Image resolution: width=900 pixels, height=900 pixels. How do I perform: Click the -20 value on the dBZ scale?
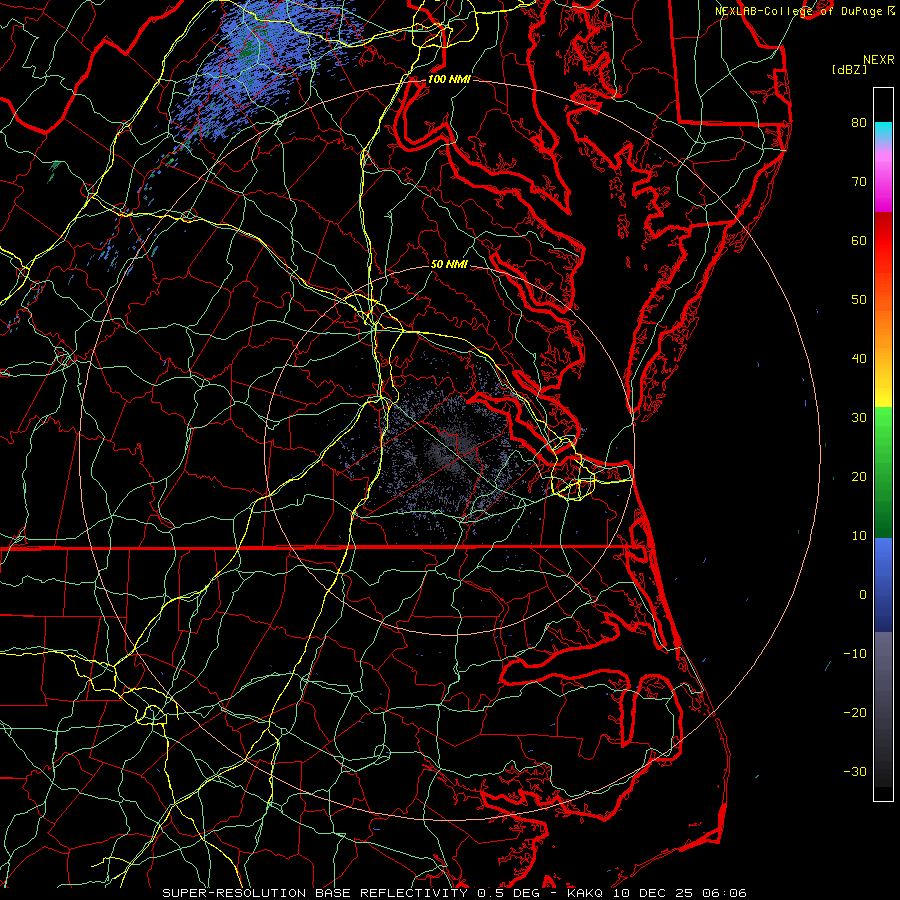point(855,713)
